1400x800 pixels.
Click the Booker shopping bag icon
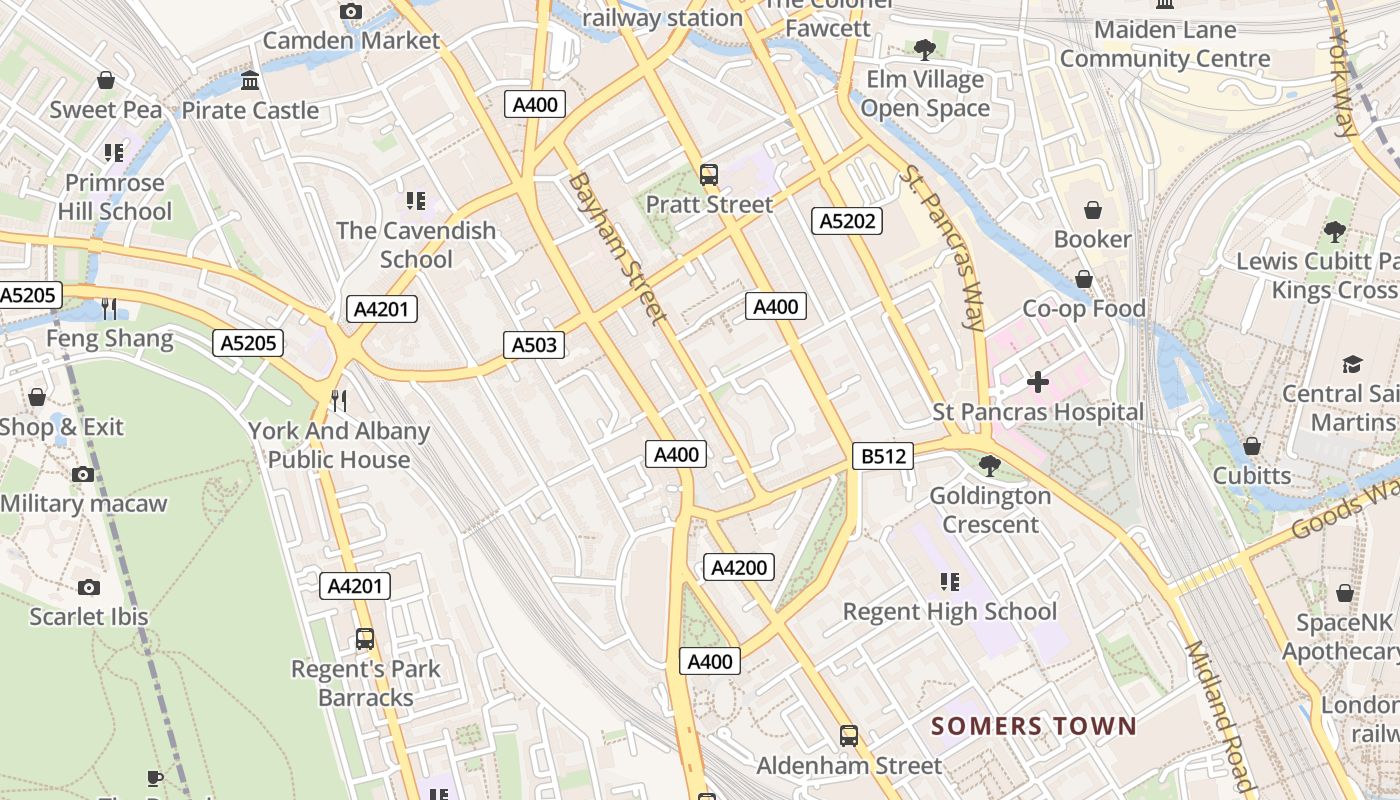click(x=1093, y=210)
